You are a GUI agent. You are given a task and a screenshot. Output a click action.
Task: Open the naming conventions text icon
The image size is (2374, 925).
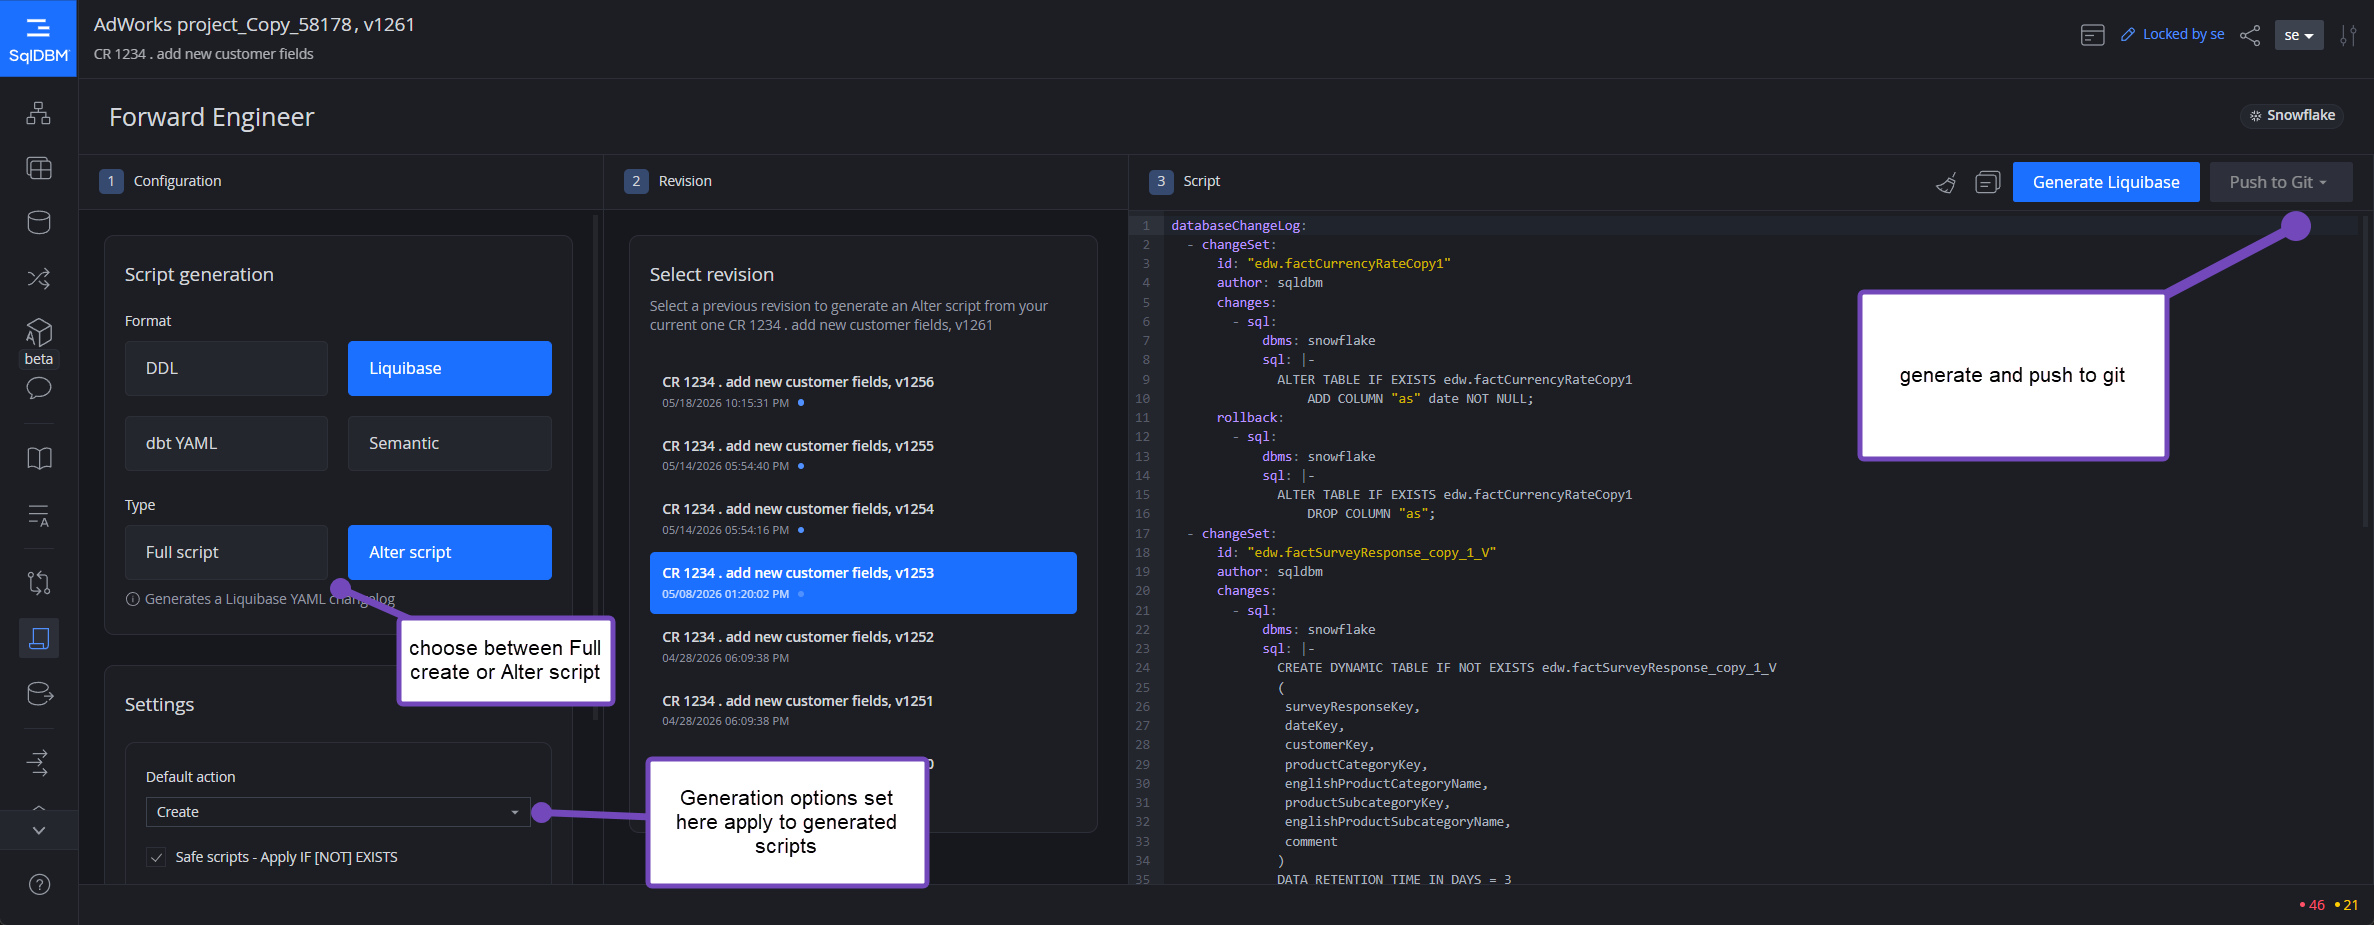38,515
